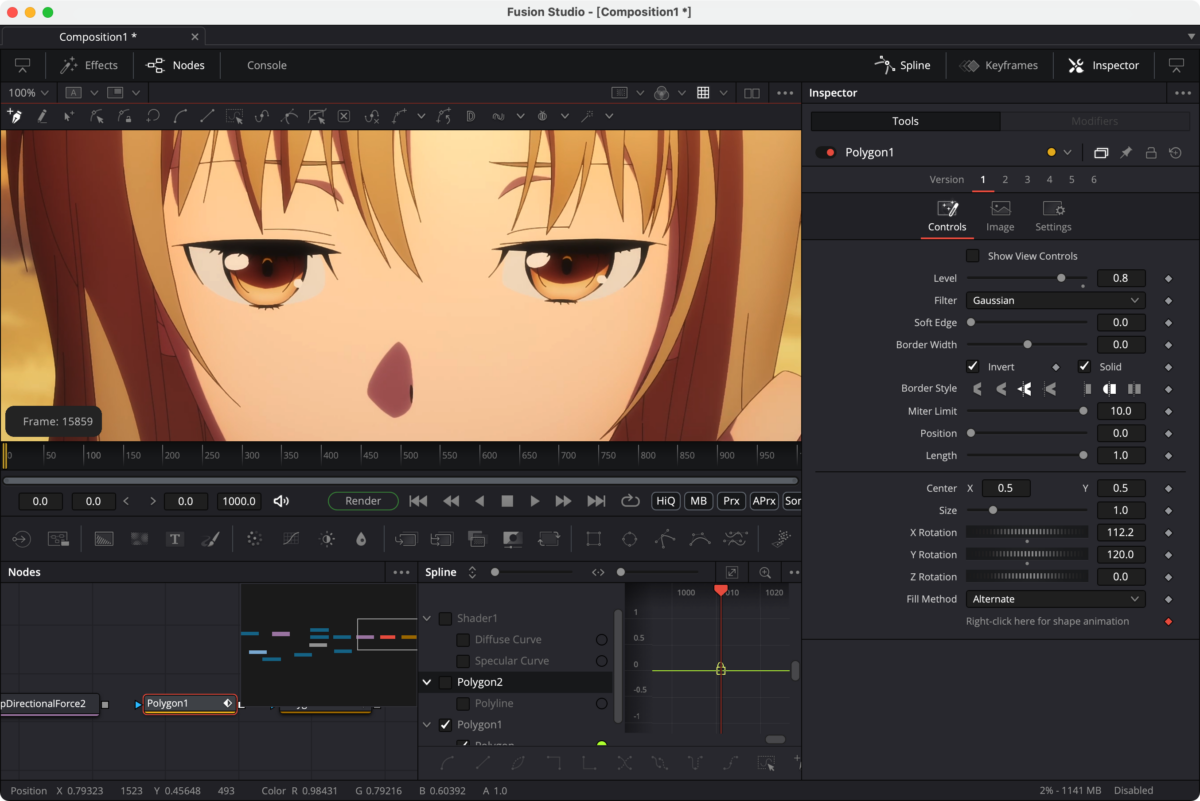Open the 100% viewer zoom dropdown
This screenshot has height=801, width=1200.
27,93
